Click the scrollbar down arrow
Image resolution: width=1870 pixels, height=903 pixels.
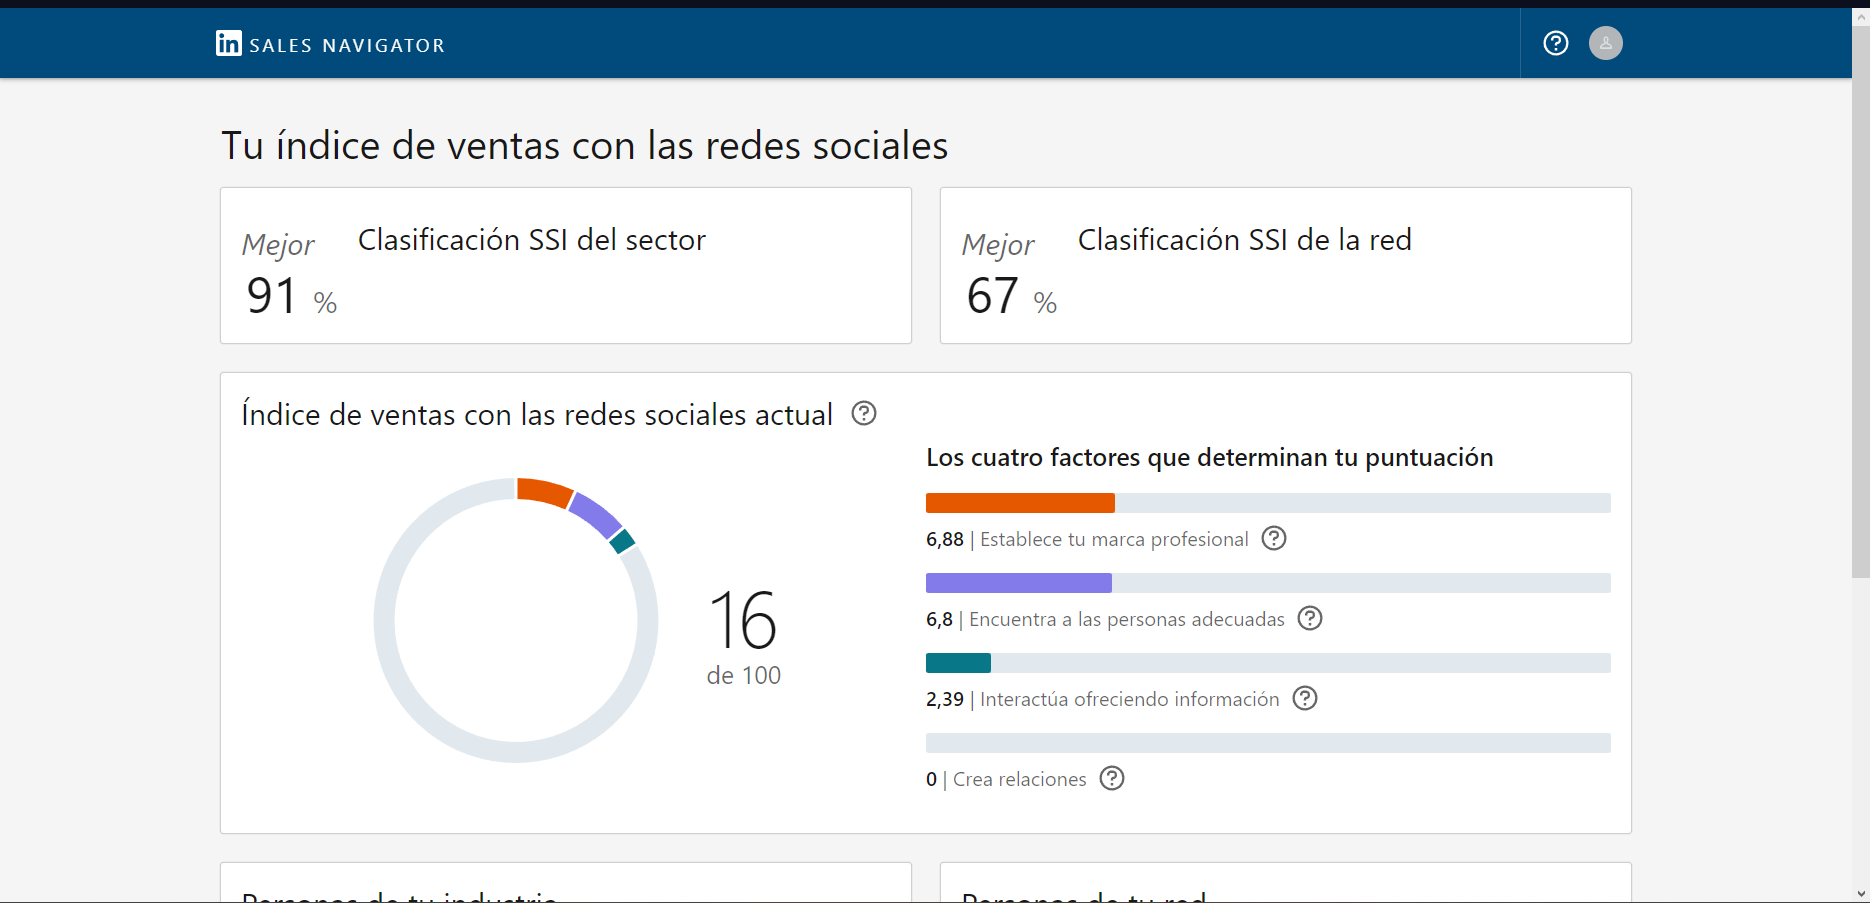click(x=1861, y=894)
